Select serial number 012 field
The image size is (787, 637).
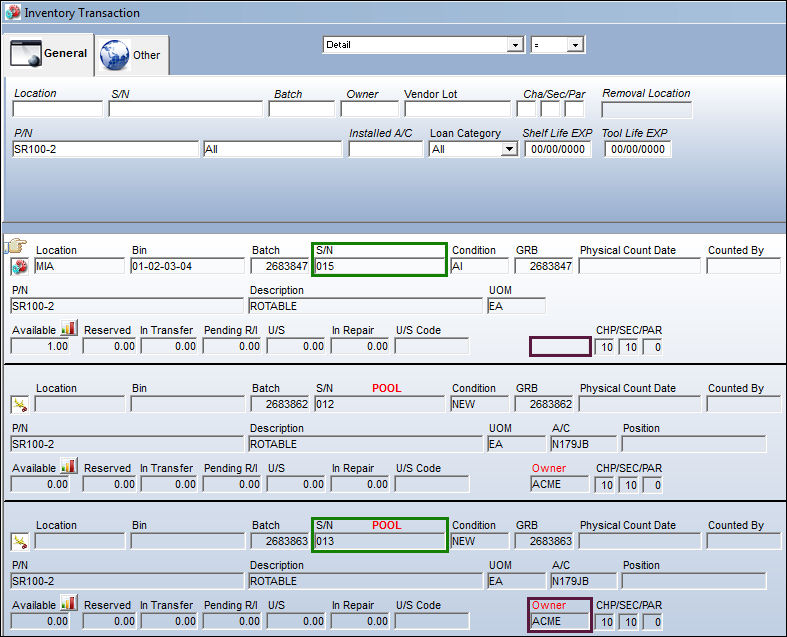tap(379, 404)
